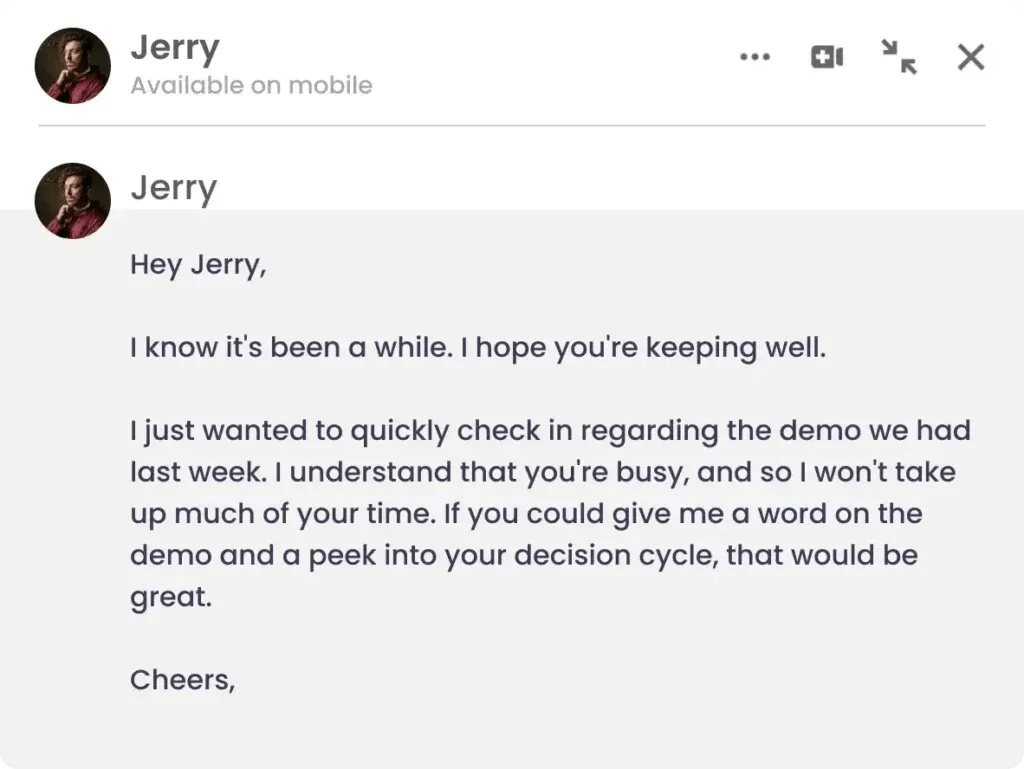
Task: Click the camera-with-plus icon in the header
Action: [x=827, y=57]
